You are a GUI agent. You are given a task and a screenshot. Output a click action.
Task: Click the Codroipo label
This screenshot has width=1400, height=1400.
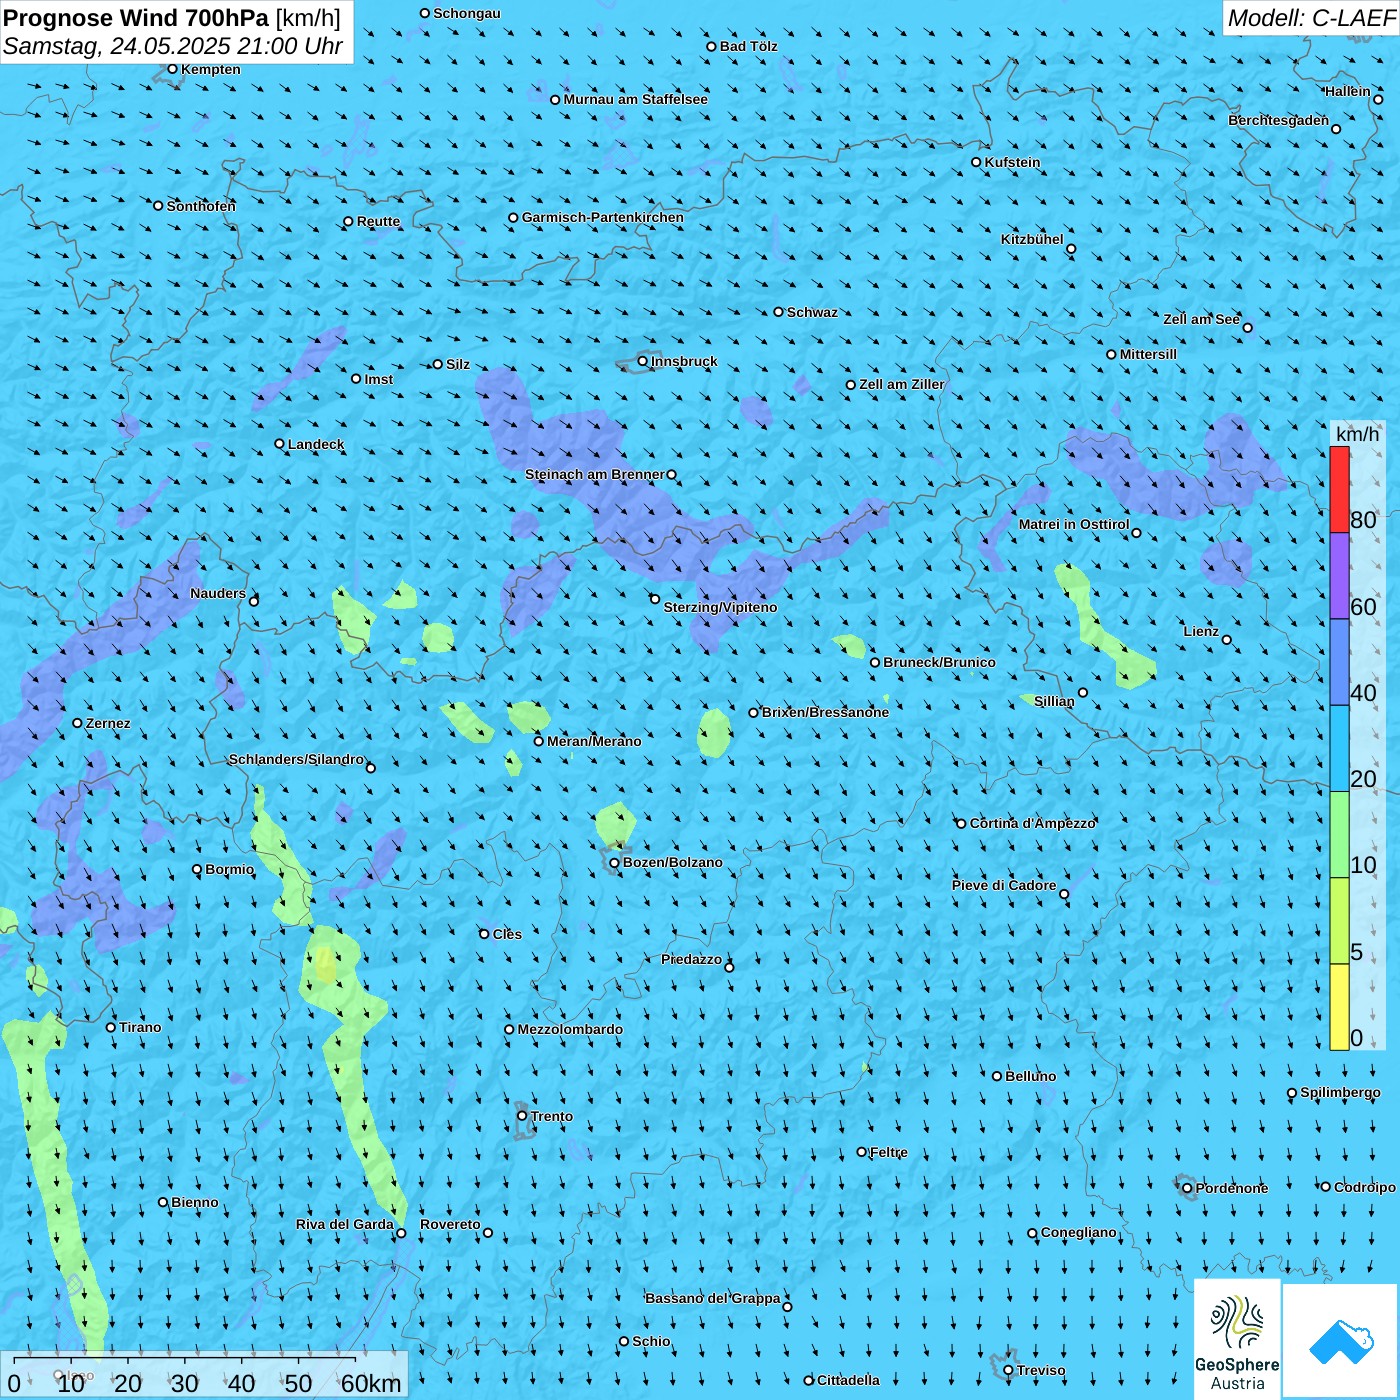tap(1365, 1187)
